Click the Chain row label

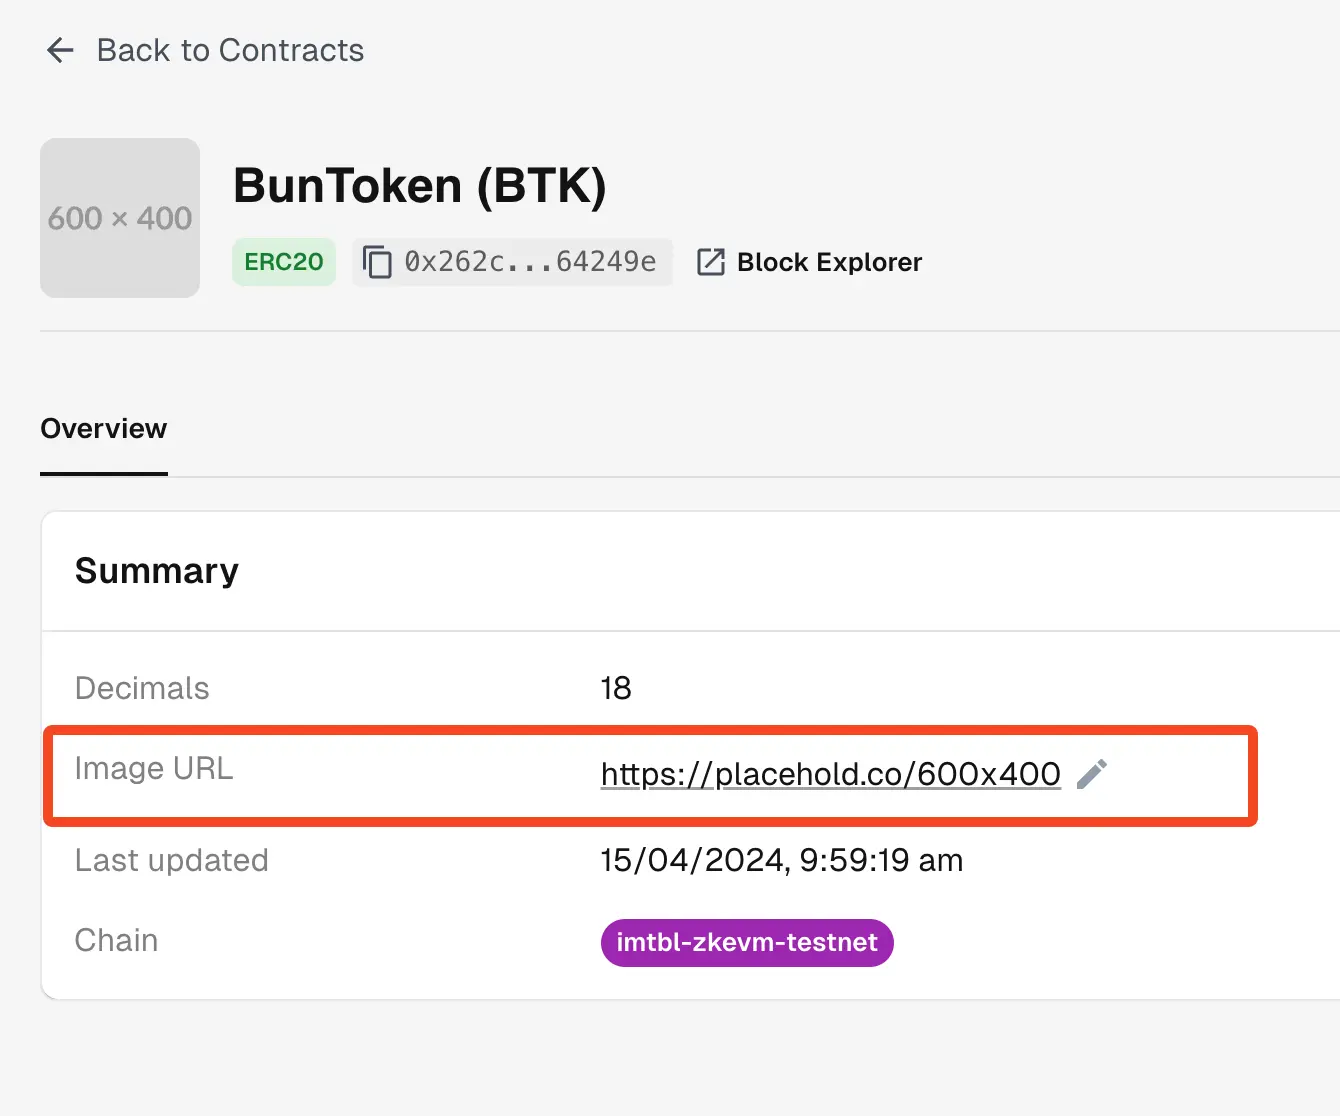click(x=116, y=940)
